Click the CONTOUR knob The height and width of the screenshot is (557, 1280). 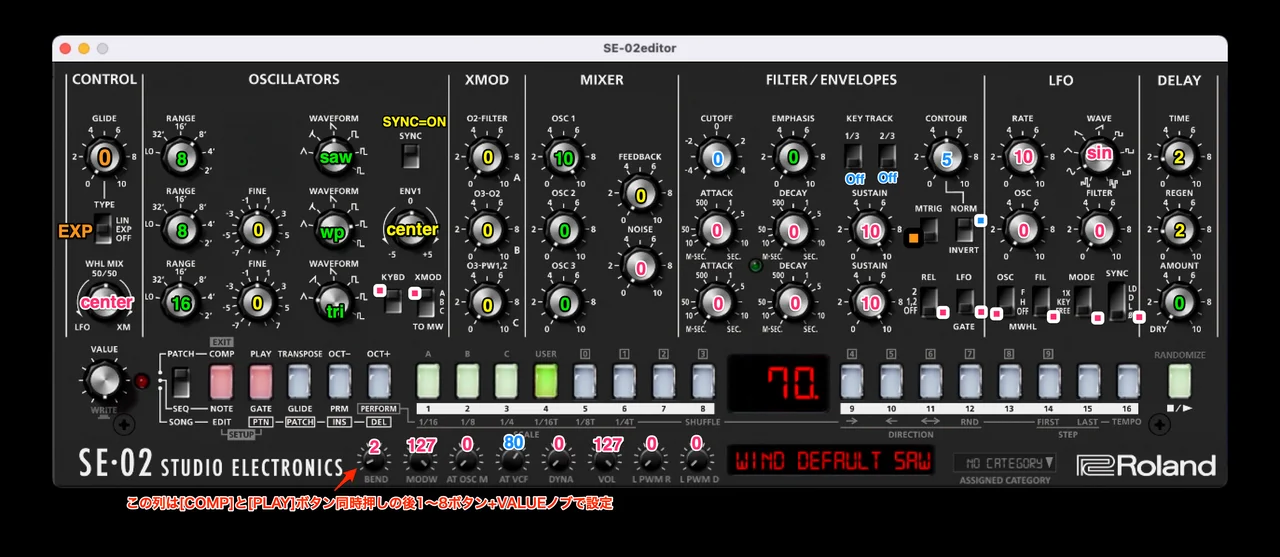point(946,158)
